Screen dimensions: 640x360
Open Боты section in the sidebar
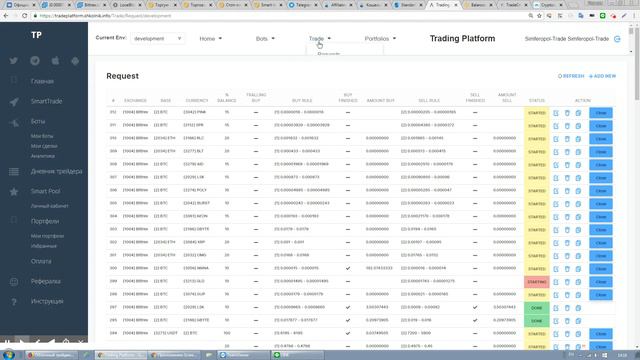[38, 121]
